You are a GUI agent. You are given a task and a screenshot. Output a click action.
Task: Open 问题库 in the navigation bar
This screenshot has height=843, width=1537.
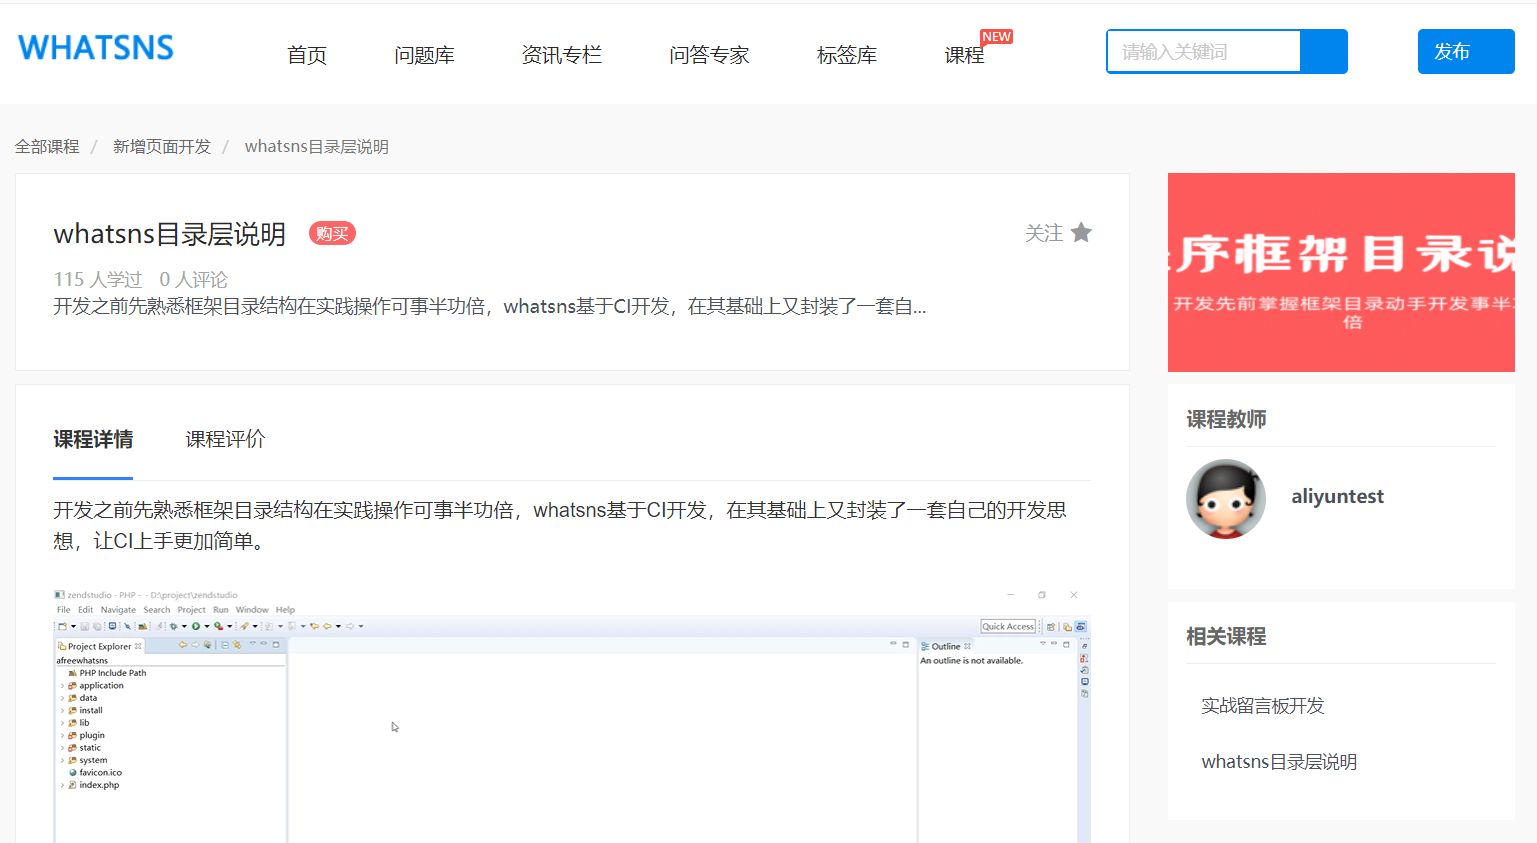tap(424, 55)
